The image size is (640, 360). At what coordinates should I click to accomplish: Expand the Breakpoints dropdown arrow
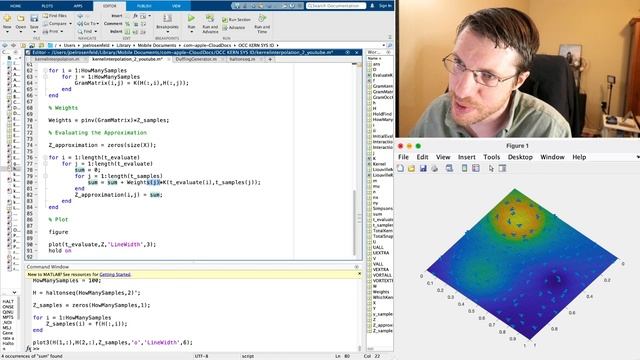click(167, 31)
